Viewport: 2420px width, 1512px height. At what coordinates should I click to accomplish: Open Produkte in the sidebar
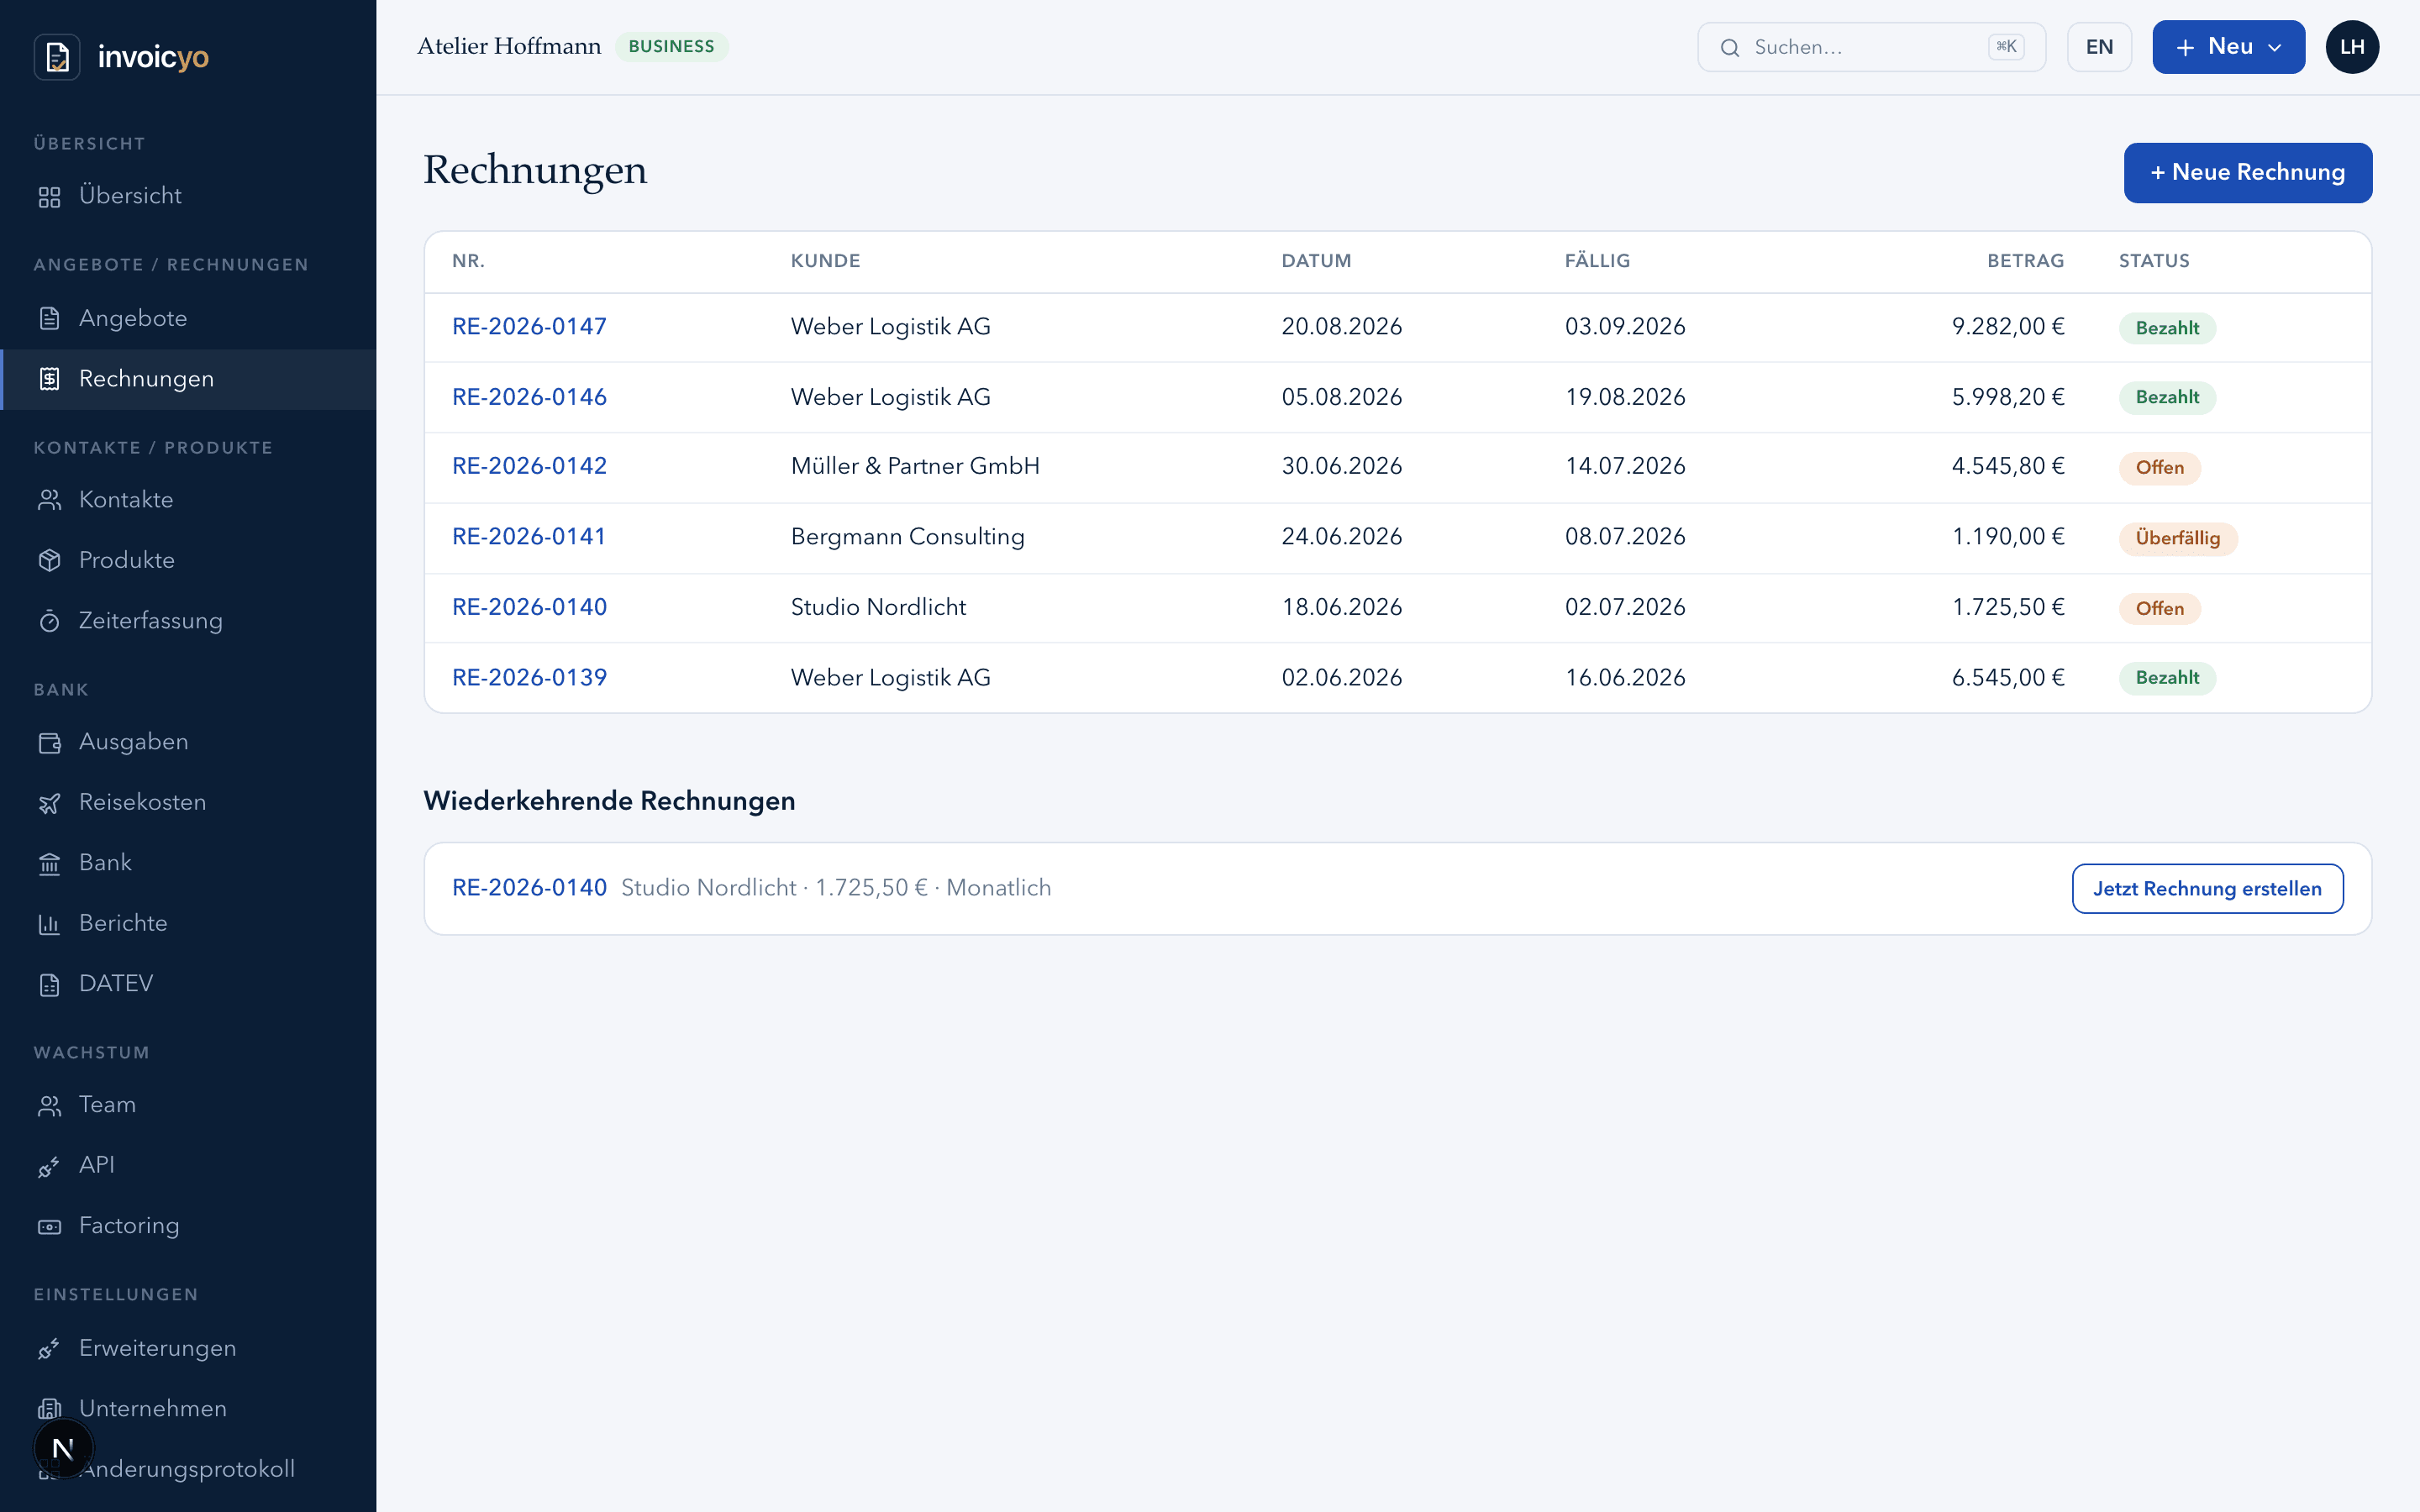click(188, 560)
